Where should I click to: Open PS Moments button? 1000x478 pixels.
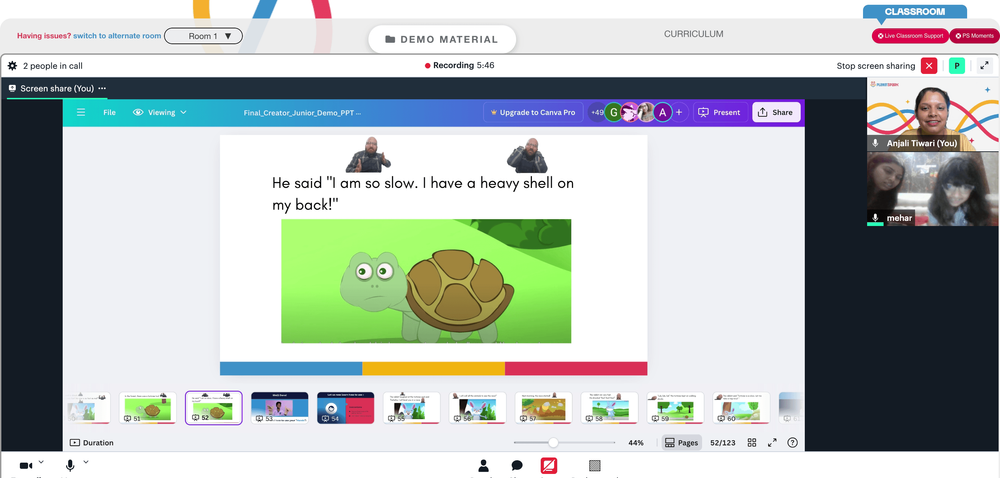(974, 36)
